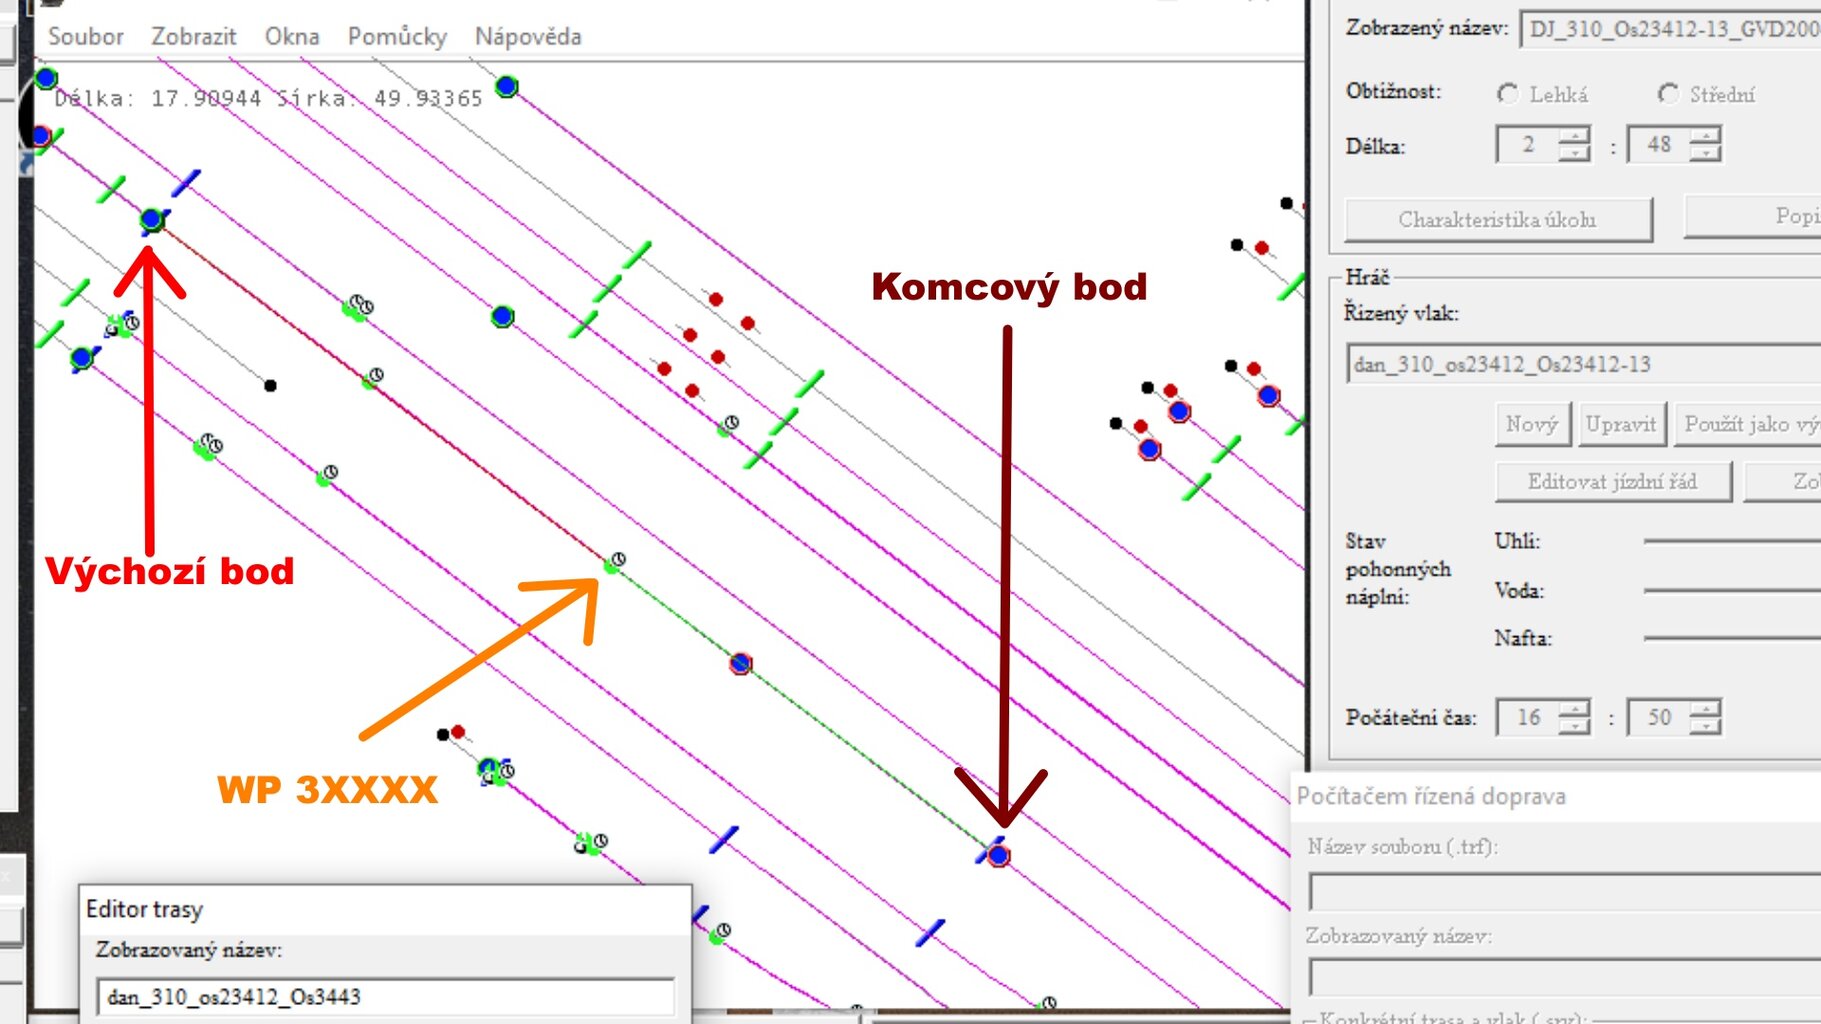1821x1024 pixels.
Task: Increase the Počáteční čas hours value
Action: tap(1574, 708)
